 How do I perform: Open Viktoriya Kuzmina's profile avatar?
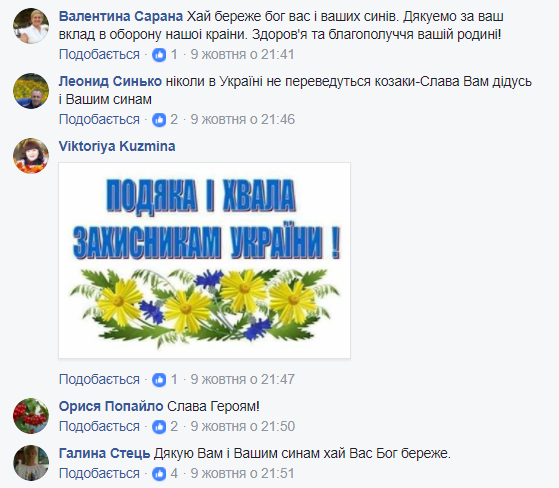(x=31, y=156)
